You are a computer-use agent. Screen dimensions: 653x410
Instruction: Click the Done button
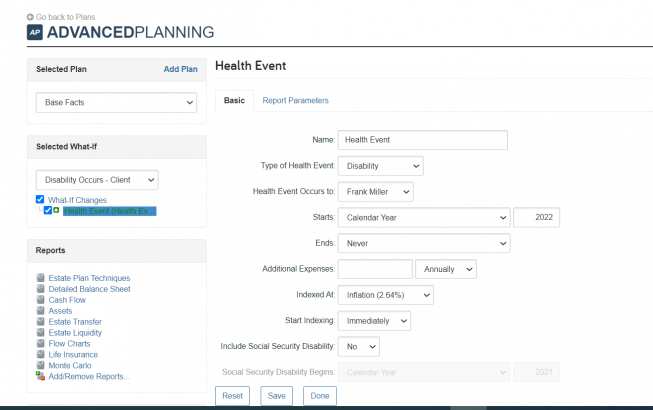pos(320,396)
